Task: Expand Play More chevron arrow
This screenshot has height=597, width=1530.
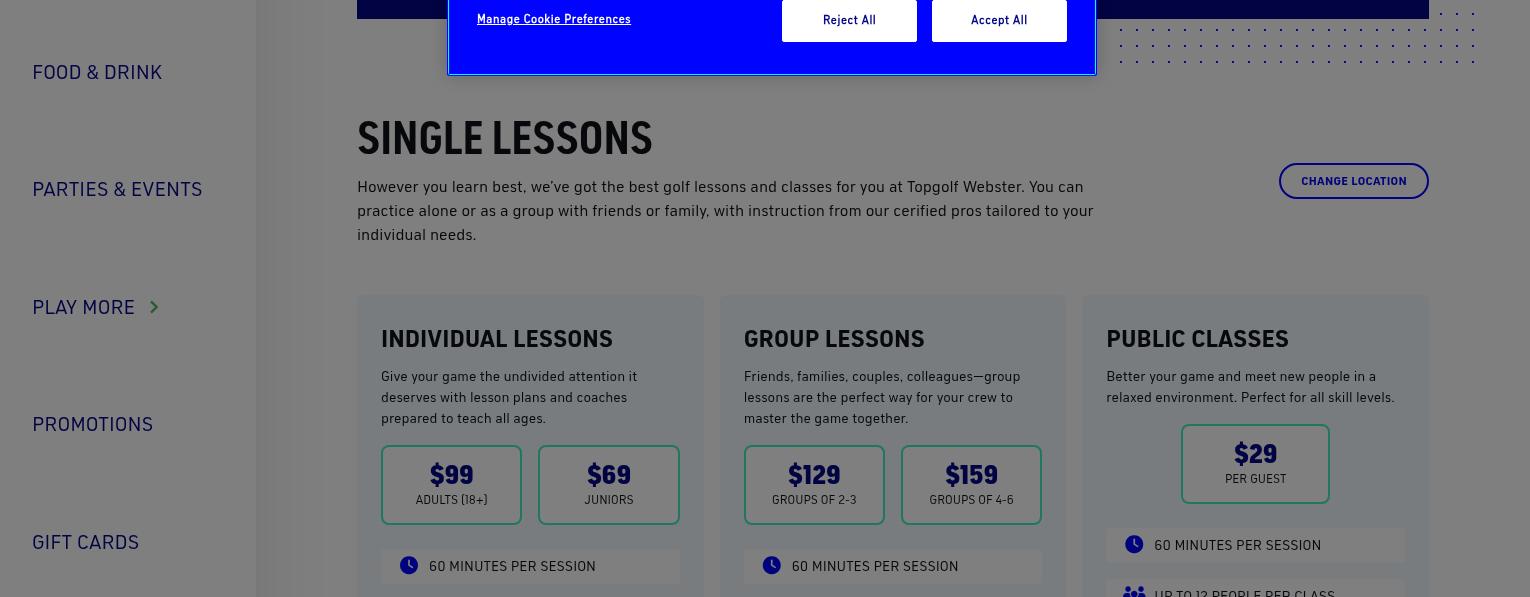Action: (154, 307)
